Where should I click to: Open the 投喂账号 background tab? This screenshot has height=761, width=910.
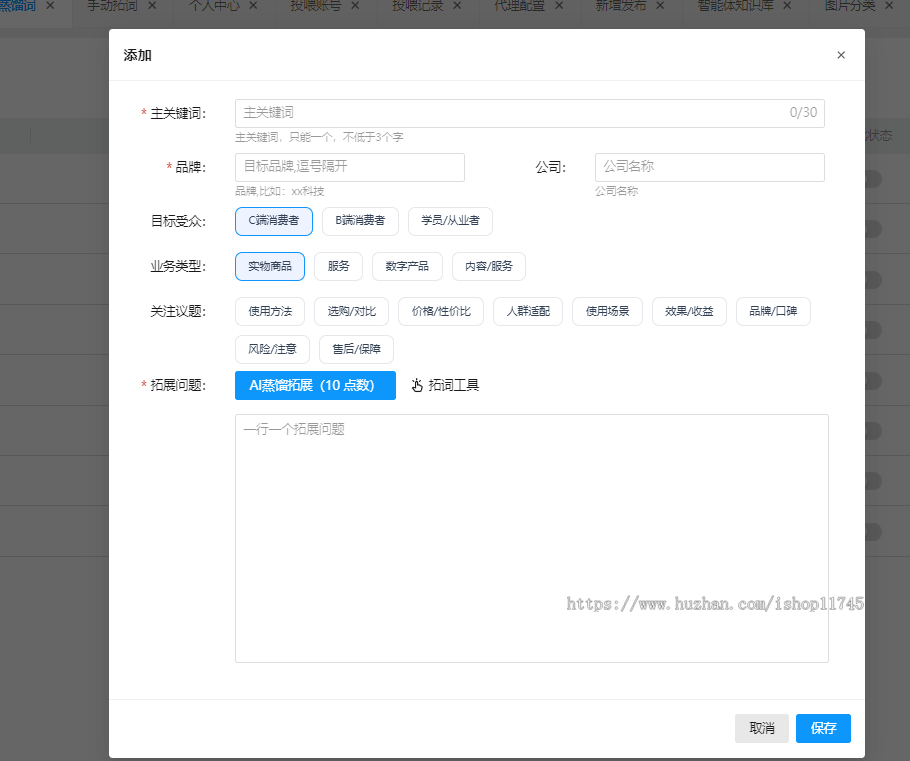[x=316, y=6]
